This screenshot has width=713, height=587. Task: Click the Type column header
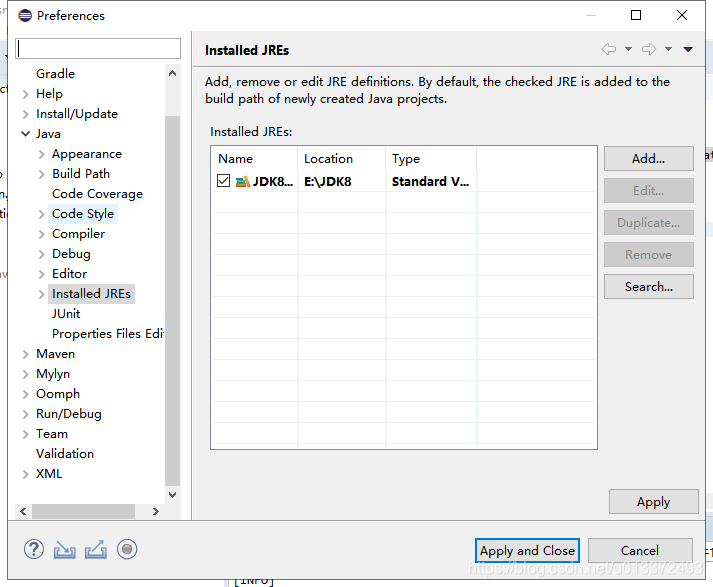(431, 159)
